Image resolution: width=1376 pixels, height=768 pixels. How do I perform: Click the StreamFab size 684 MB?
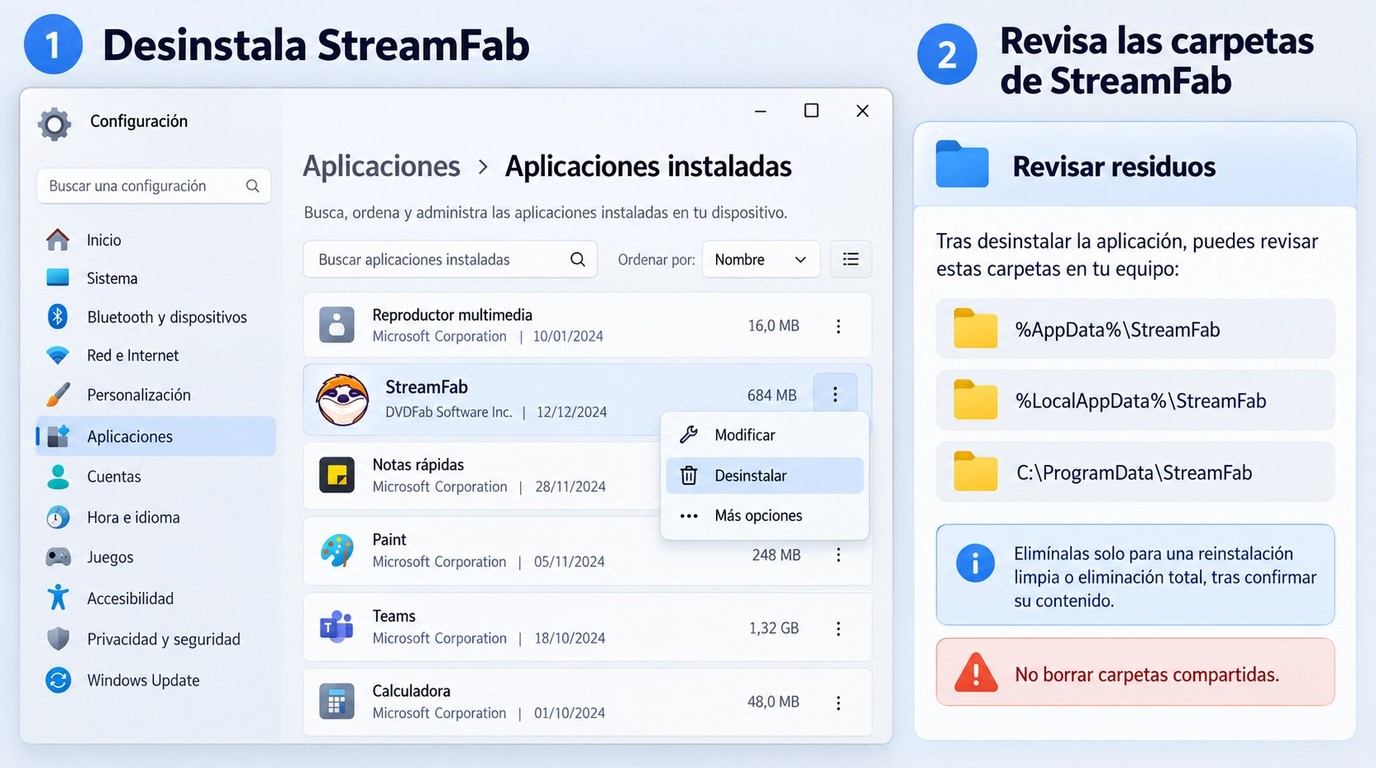(772, 395)
